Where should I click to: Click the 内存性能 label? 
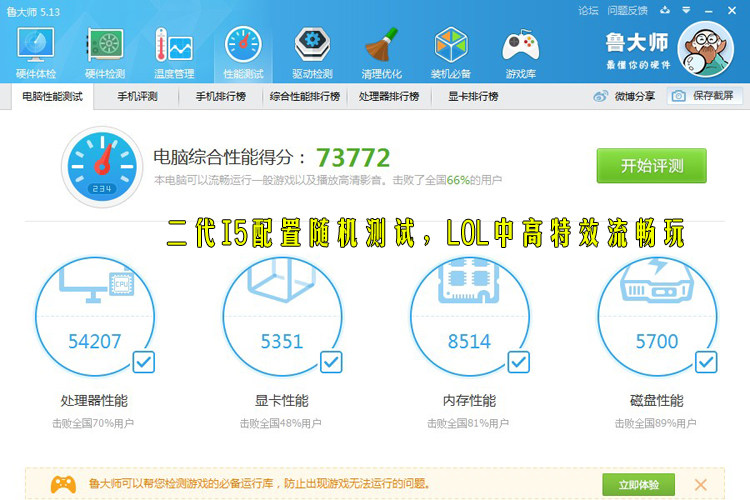(x=469, y=400)
